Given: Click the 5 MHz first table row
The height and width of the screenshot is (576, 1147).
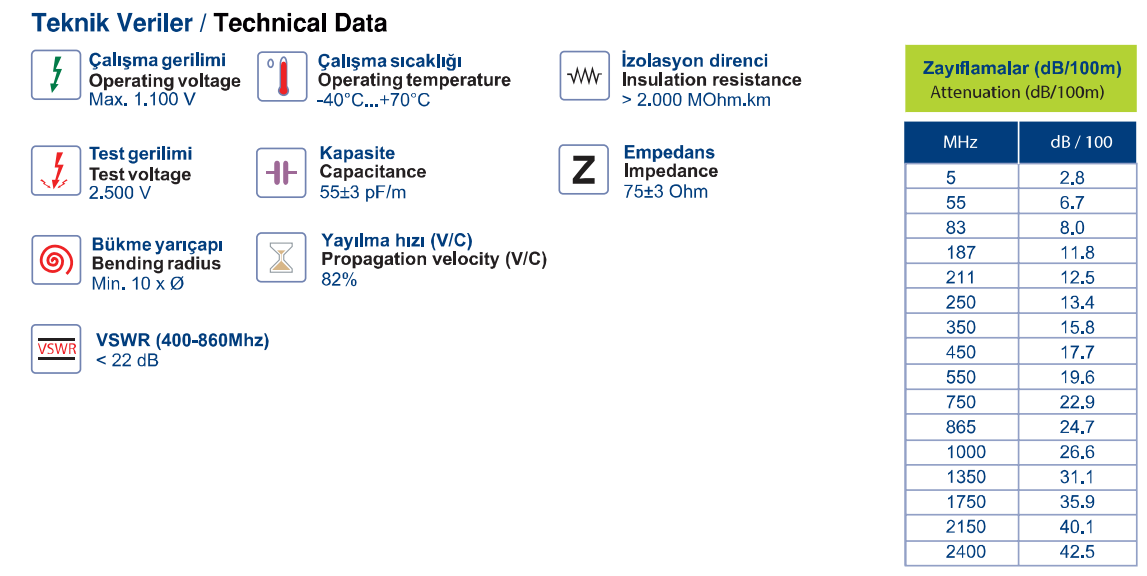Looking at the screenshot, I should [1021, 177].
